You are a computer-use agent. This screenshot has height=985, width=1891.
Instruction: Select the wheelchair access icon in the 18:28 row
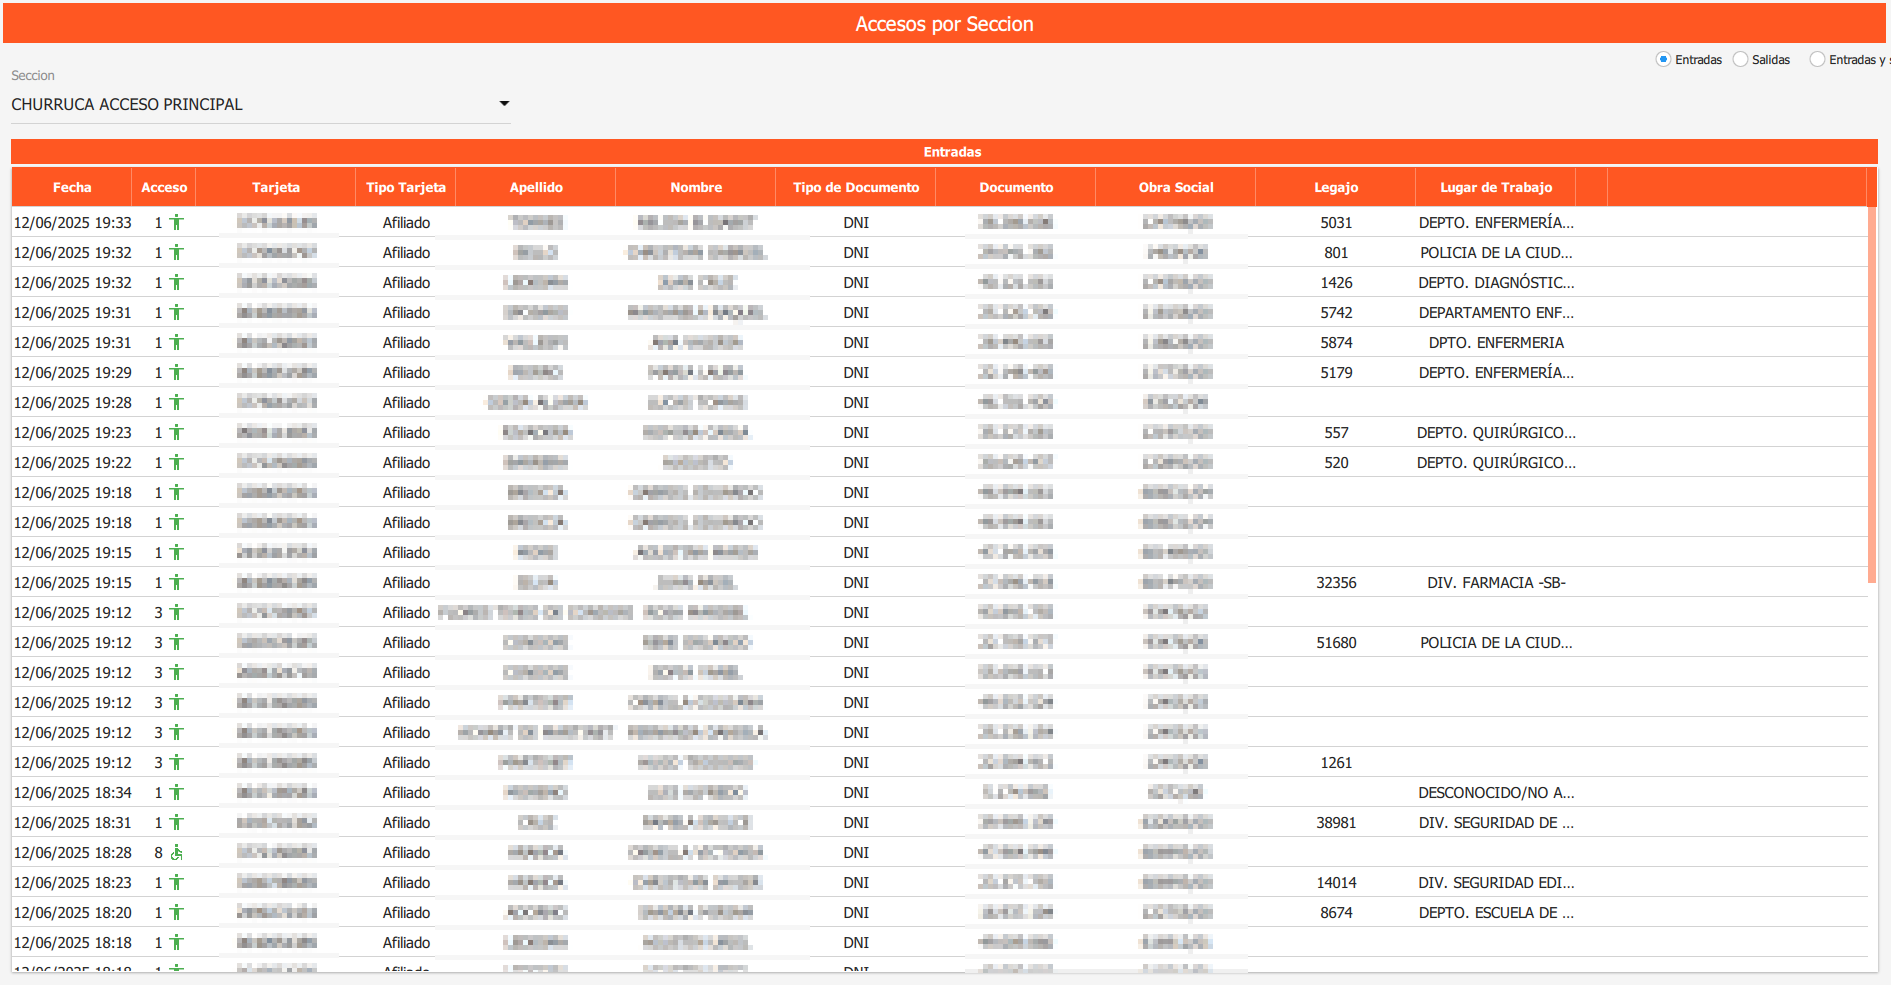point(177,852)
